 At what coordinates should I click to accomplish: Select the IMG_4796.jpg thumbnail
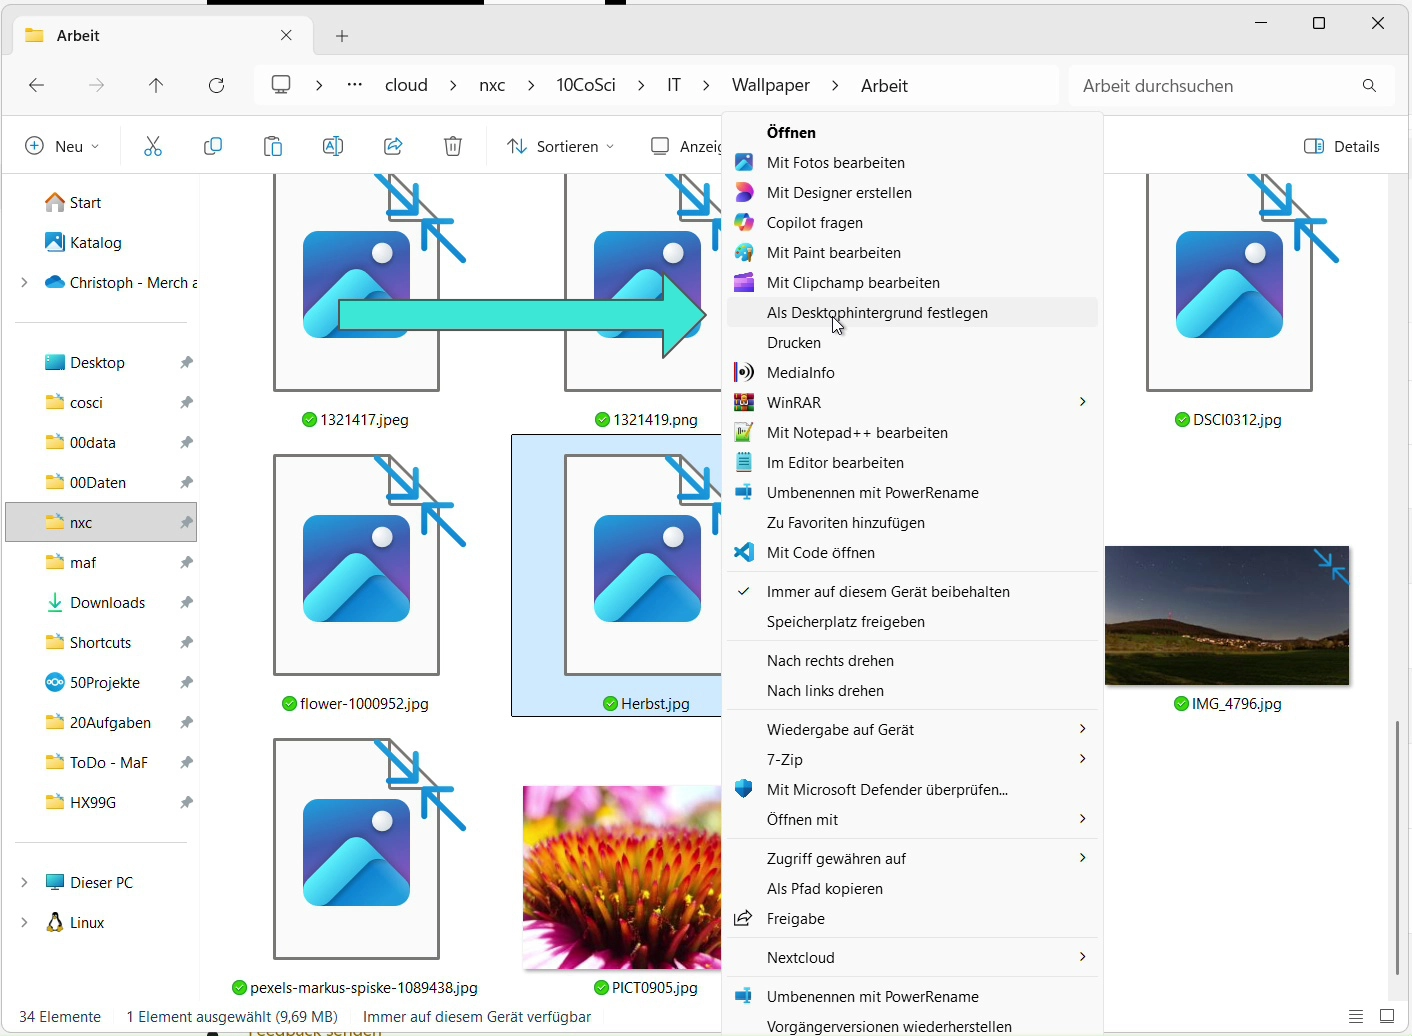click(x=1227, y=615)
